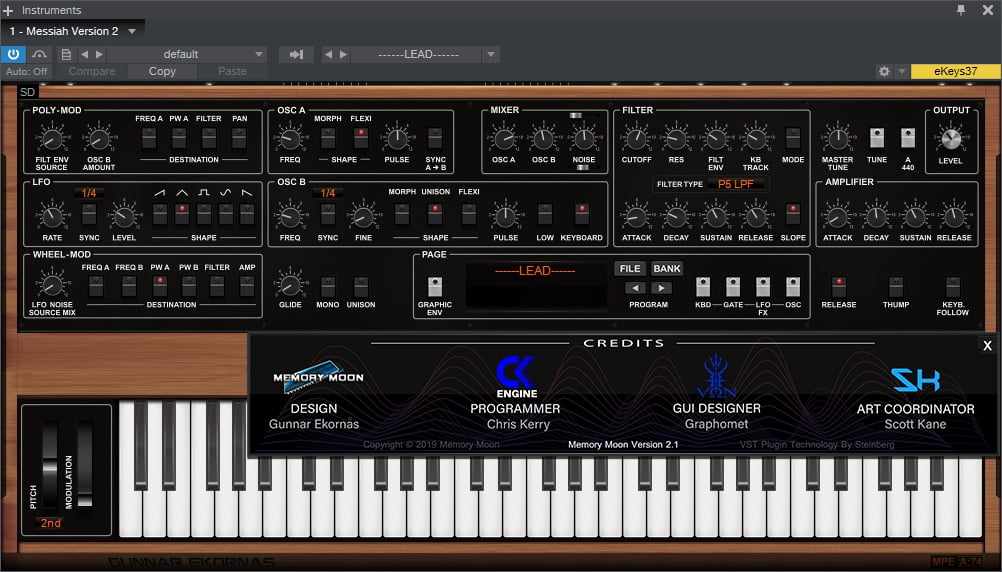The height and width of the screenshot is (572, 1002).
Task: Click the THUMP button
Action: [896, 286]
